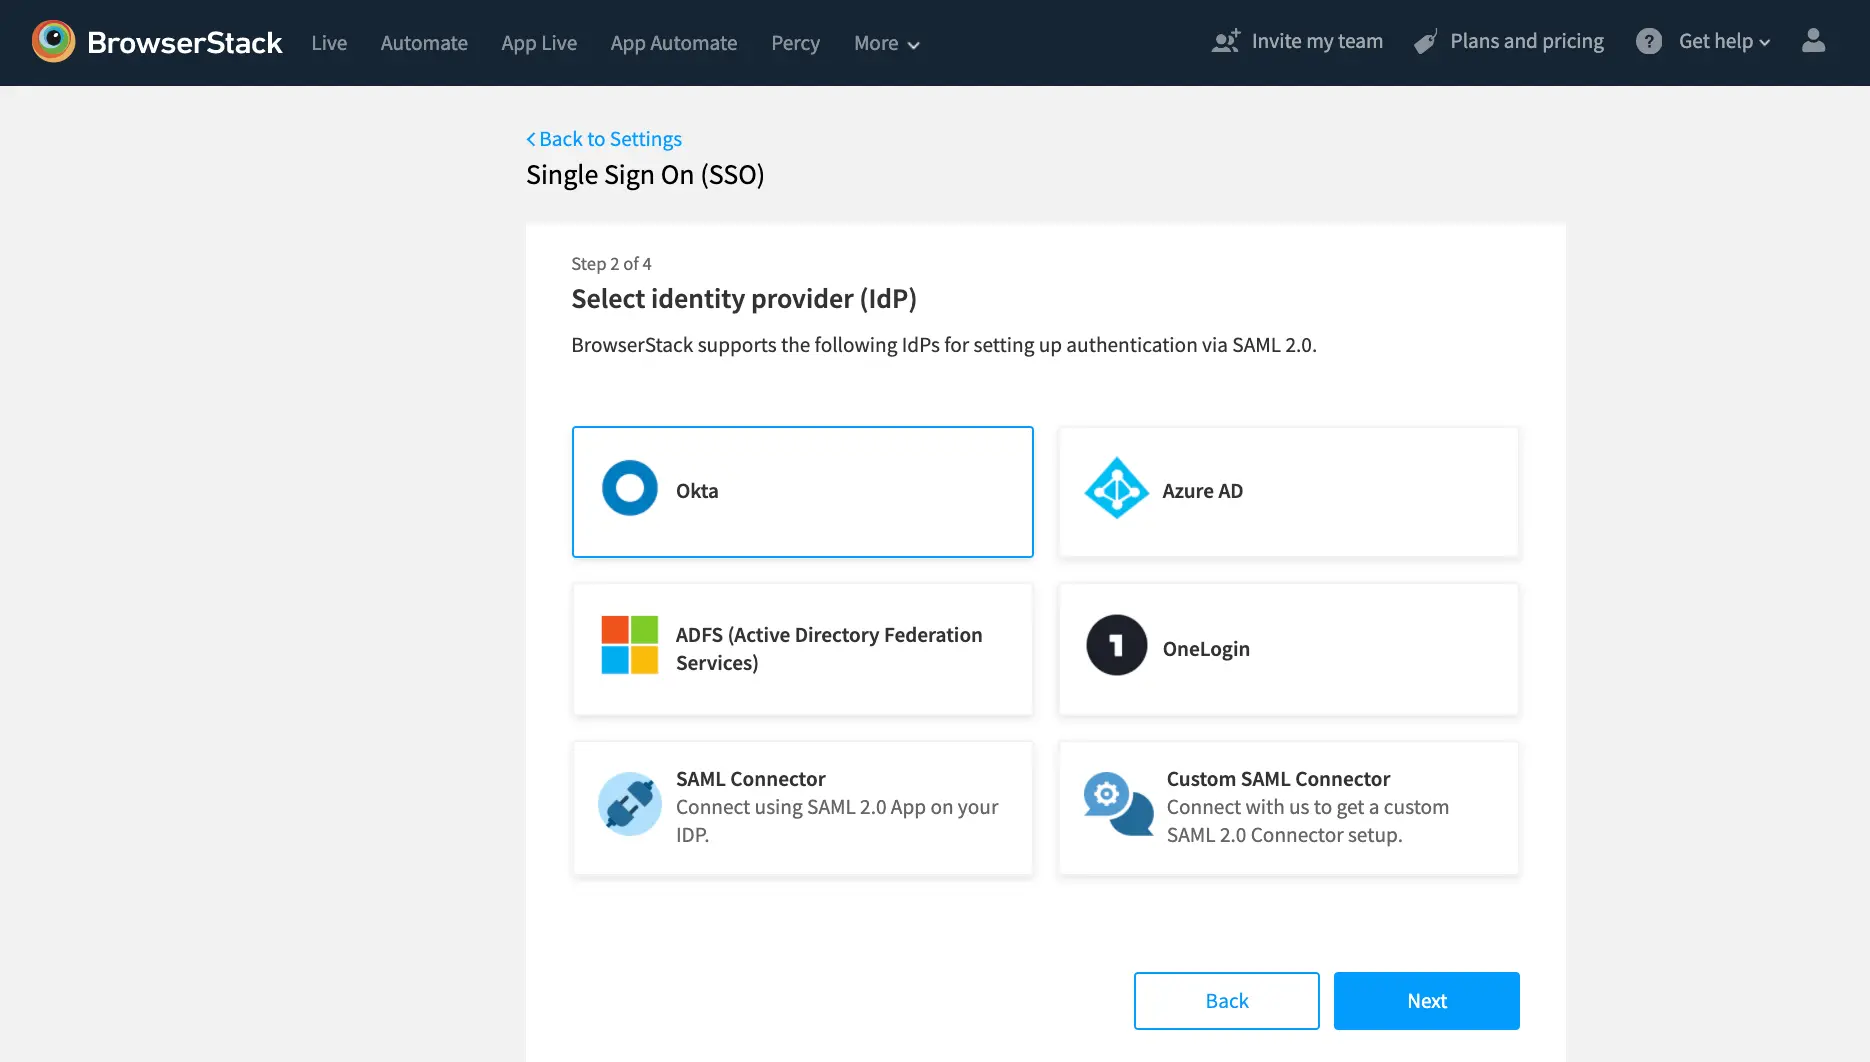The image size is (1870, 1062).
Task: Click the BrowserStack logo icon
Action: tap(53, 42)
